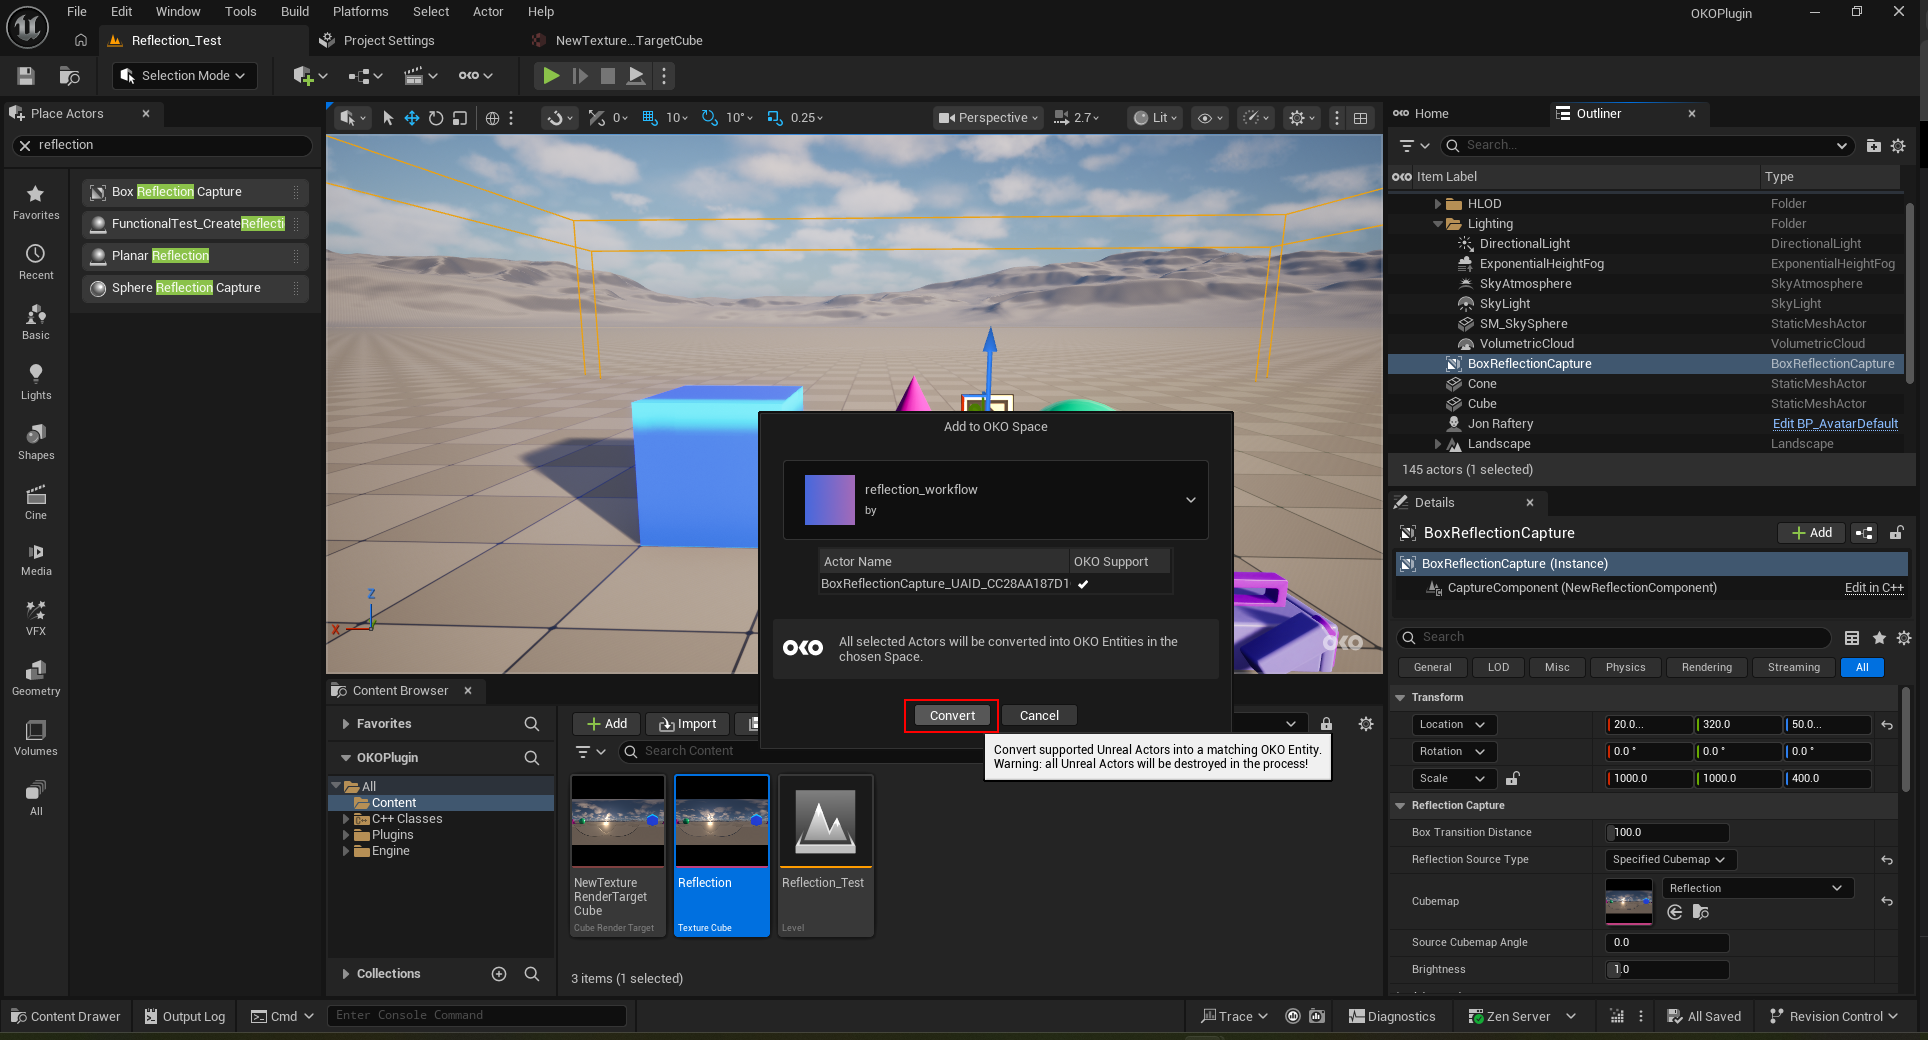Click the Box Transition Distance slider
Viewport: 1928px width, 1040px height.
click(1668, 833)
